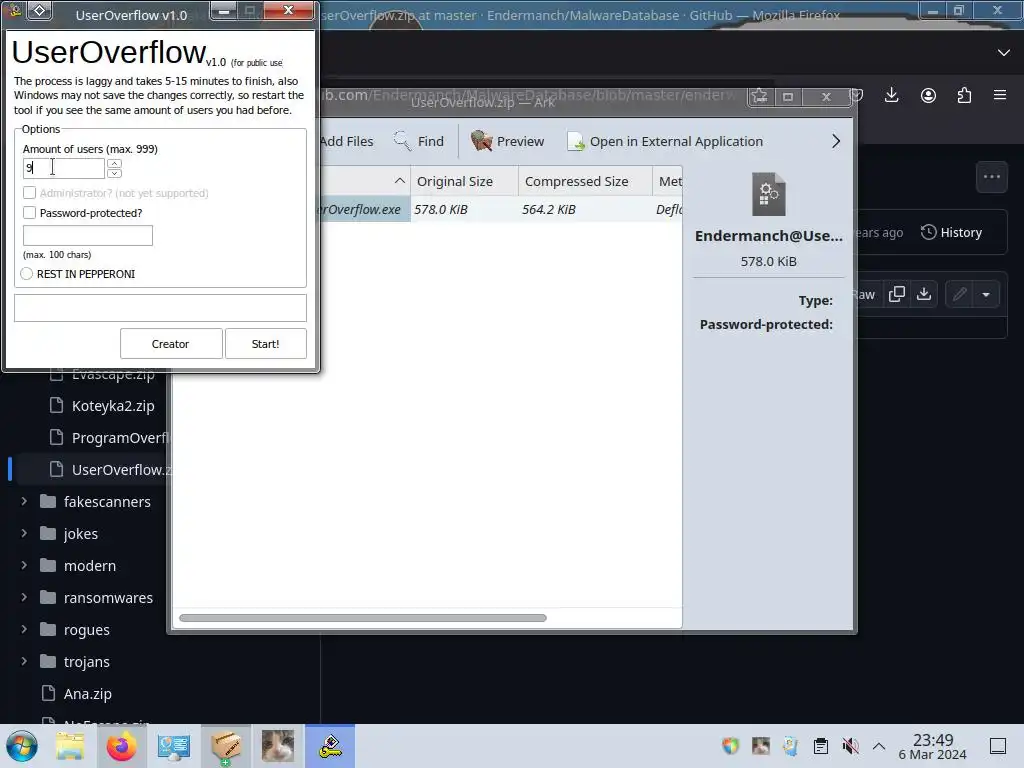This screenshot has height=768, width=1024.
Task: Click the greyed pencil edit icon on GitHub
Action: point(959,294)
